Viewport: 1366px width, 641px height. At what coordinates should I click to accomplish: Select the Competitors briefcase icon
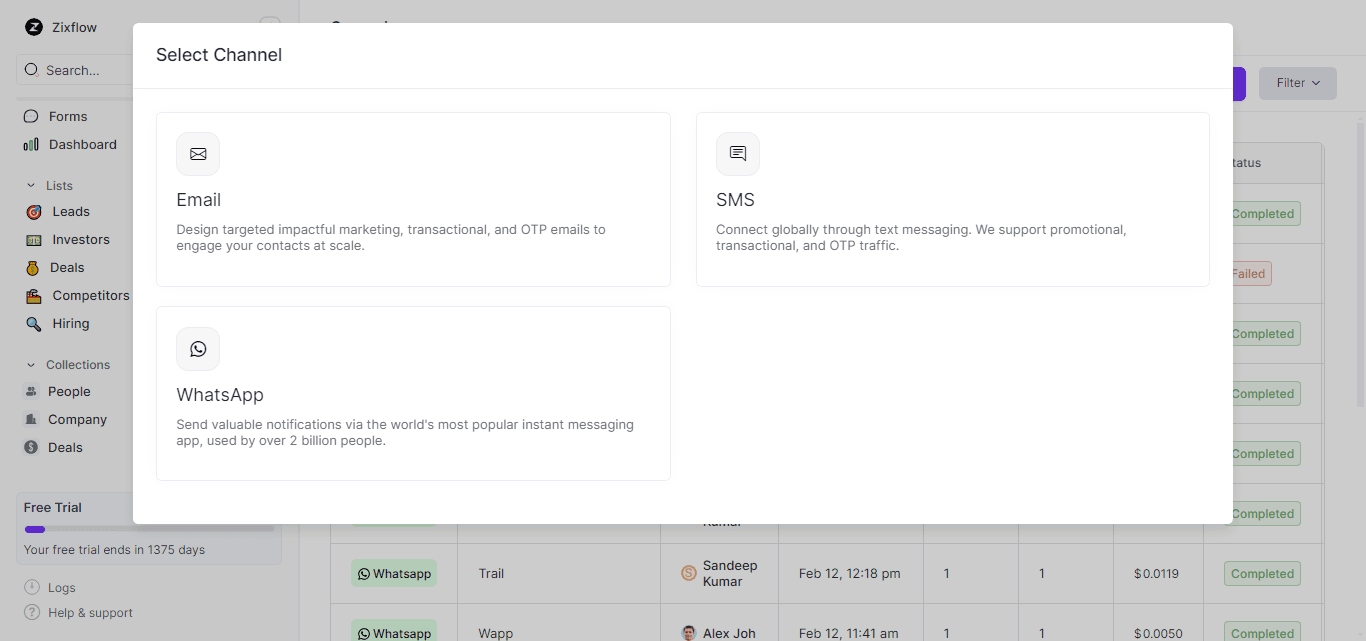click(33, 295)
